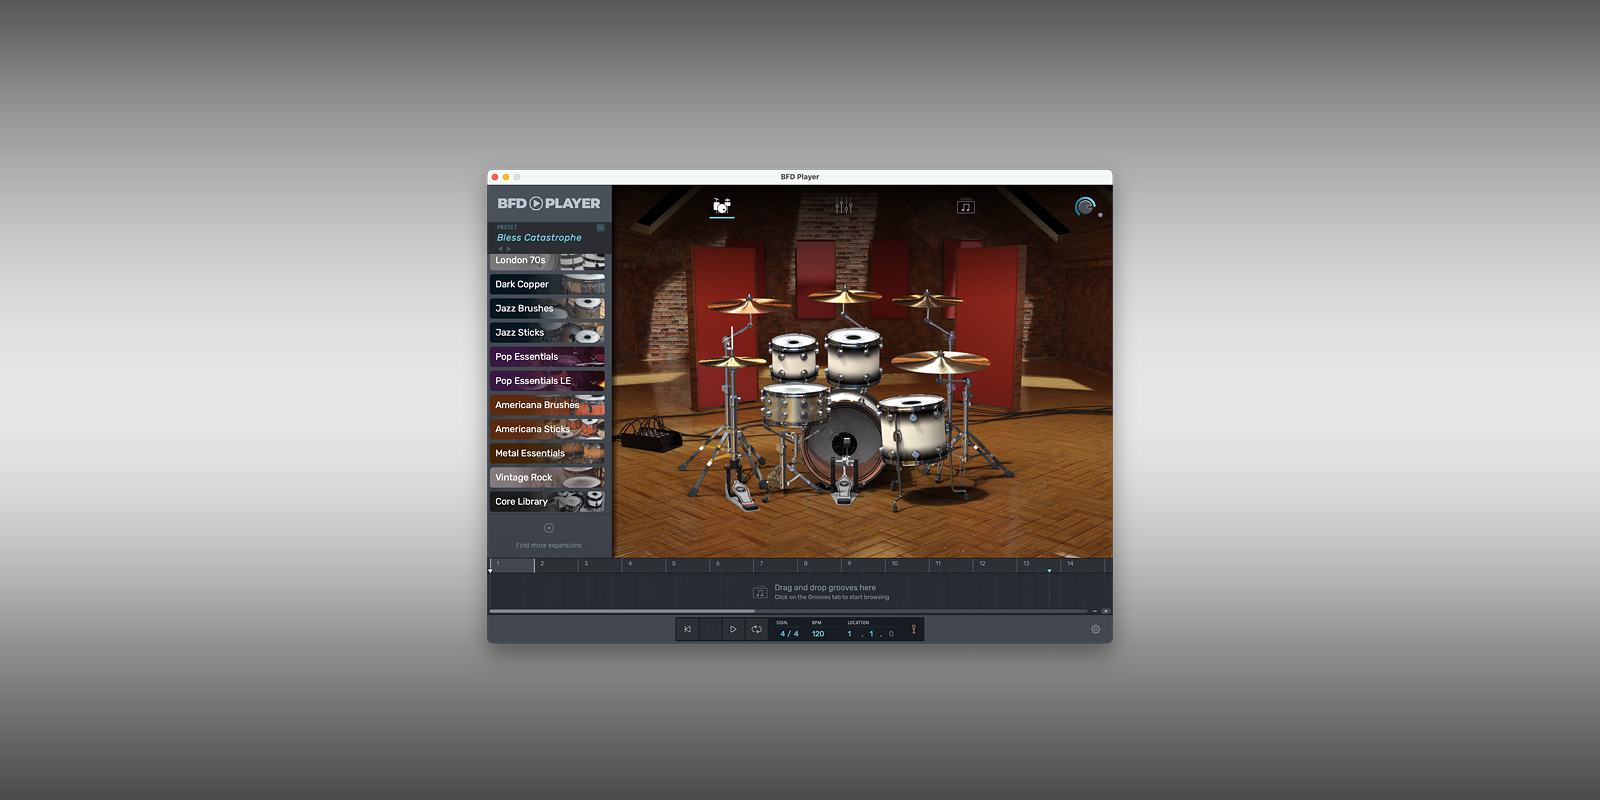This screenshot has height=800, width=1600.
Task: Click the BFD Player logo
Action: 549,203
